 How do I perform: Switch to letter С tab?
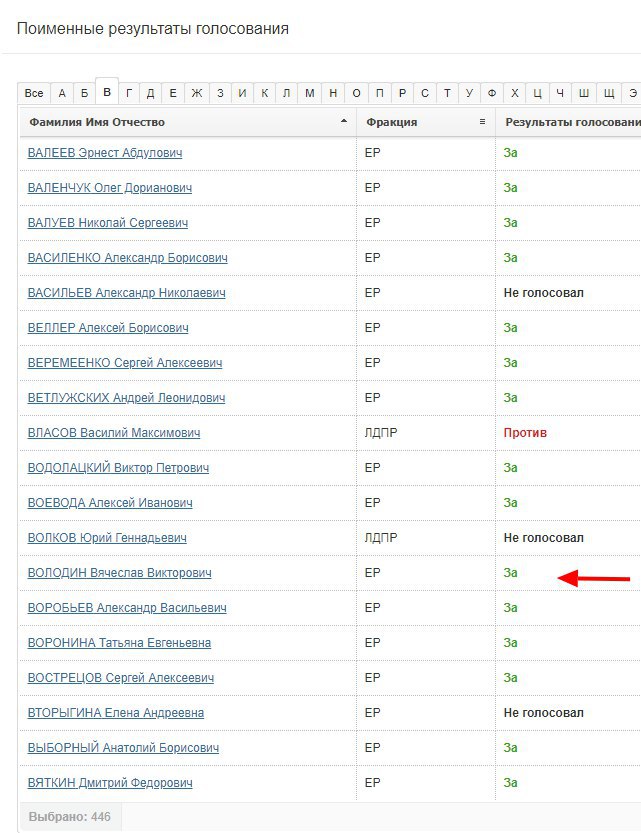click(425, 93)
